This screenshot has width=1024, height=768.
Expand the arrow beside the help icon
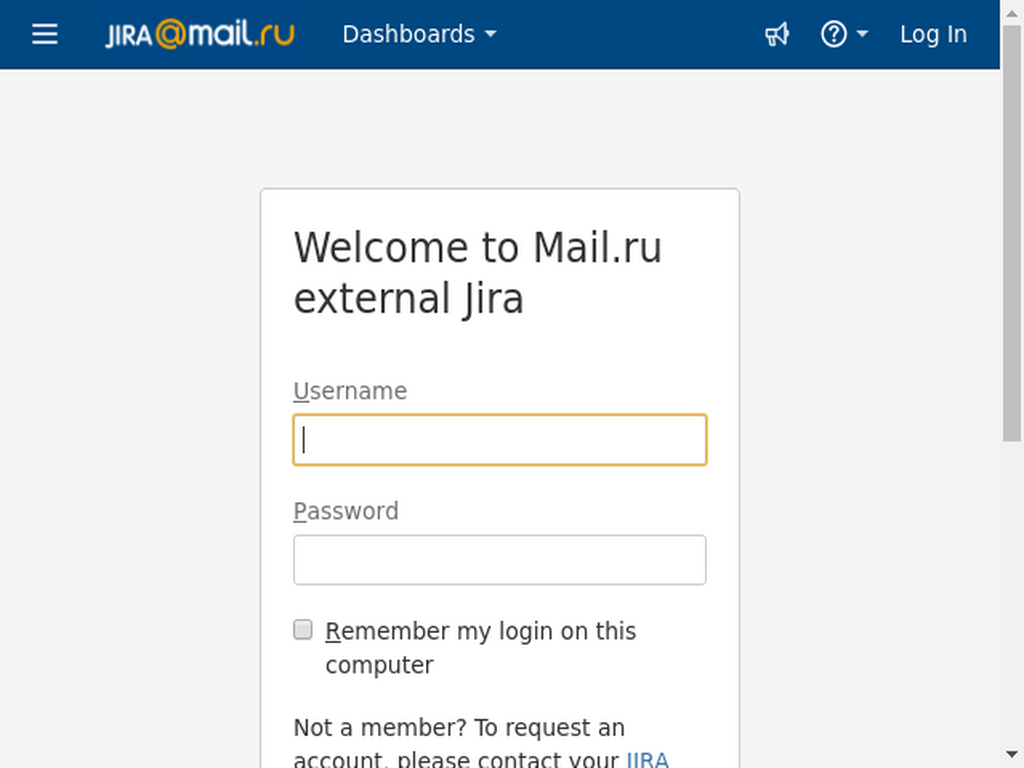point(862,34)
